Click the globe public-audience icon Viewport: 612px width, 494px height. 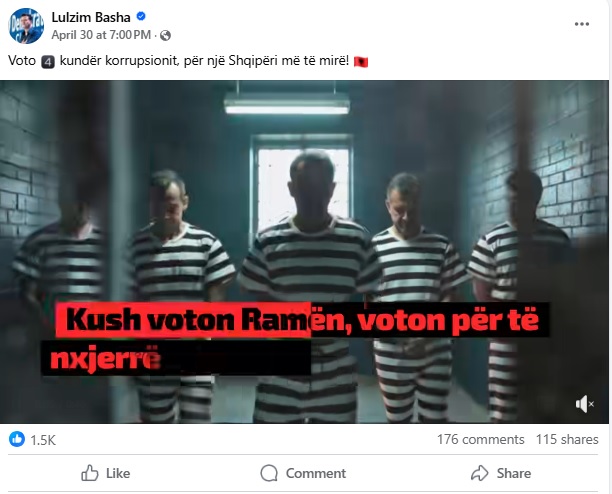click(165, 36)
